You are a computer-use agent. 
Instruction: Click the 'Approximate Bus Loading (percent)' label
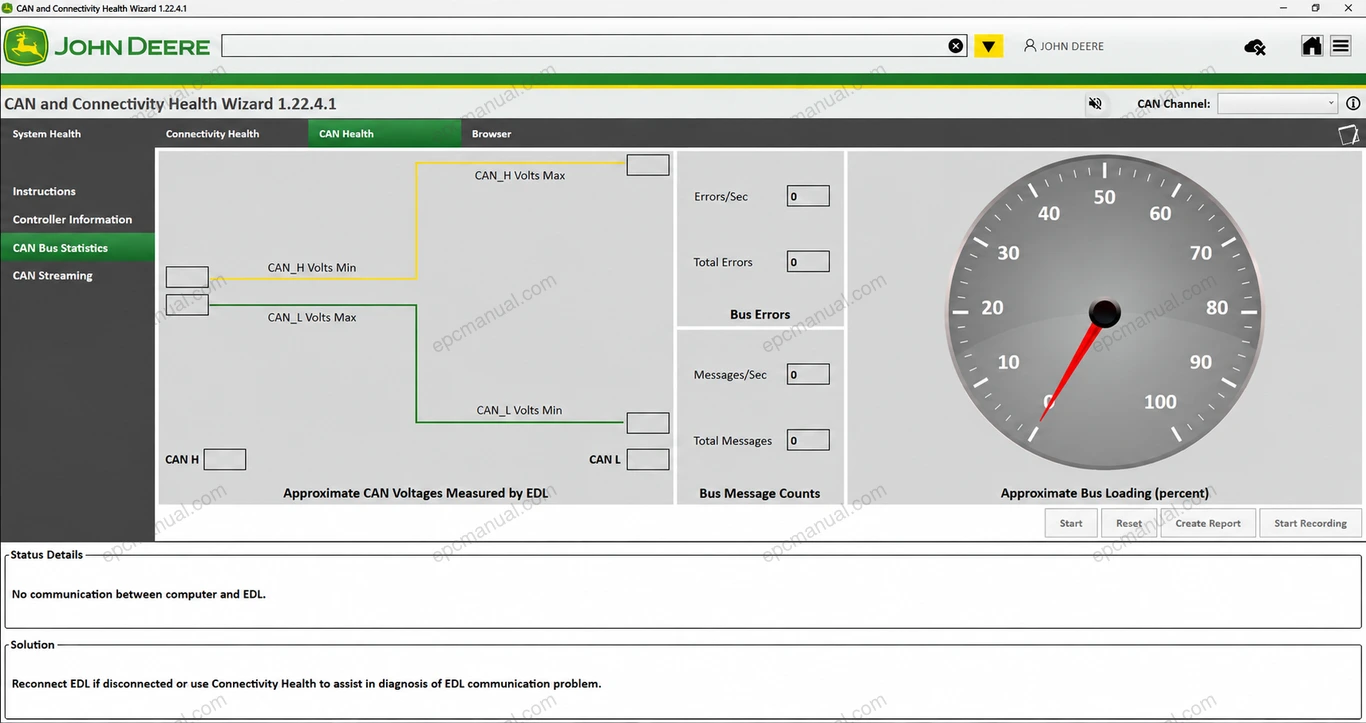point(1105,493)
